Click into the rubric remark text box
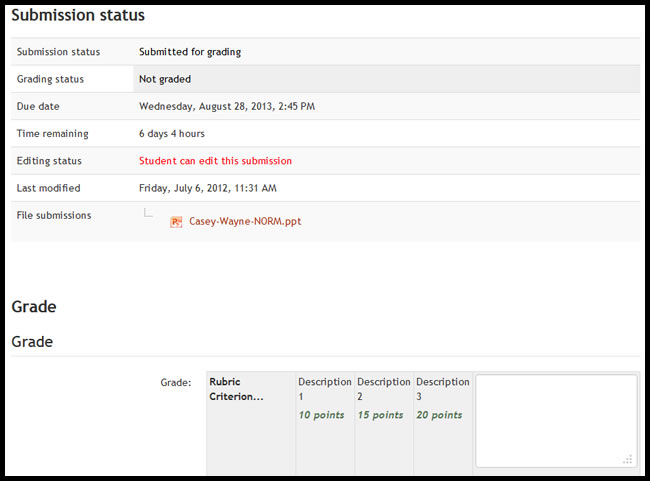 click(556, 421)
